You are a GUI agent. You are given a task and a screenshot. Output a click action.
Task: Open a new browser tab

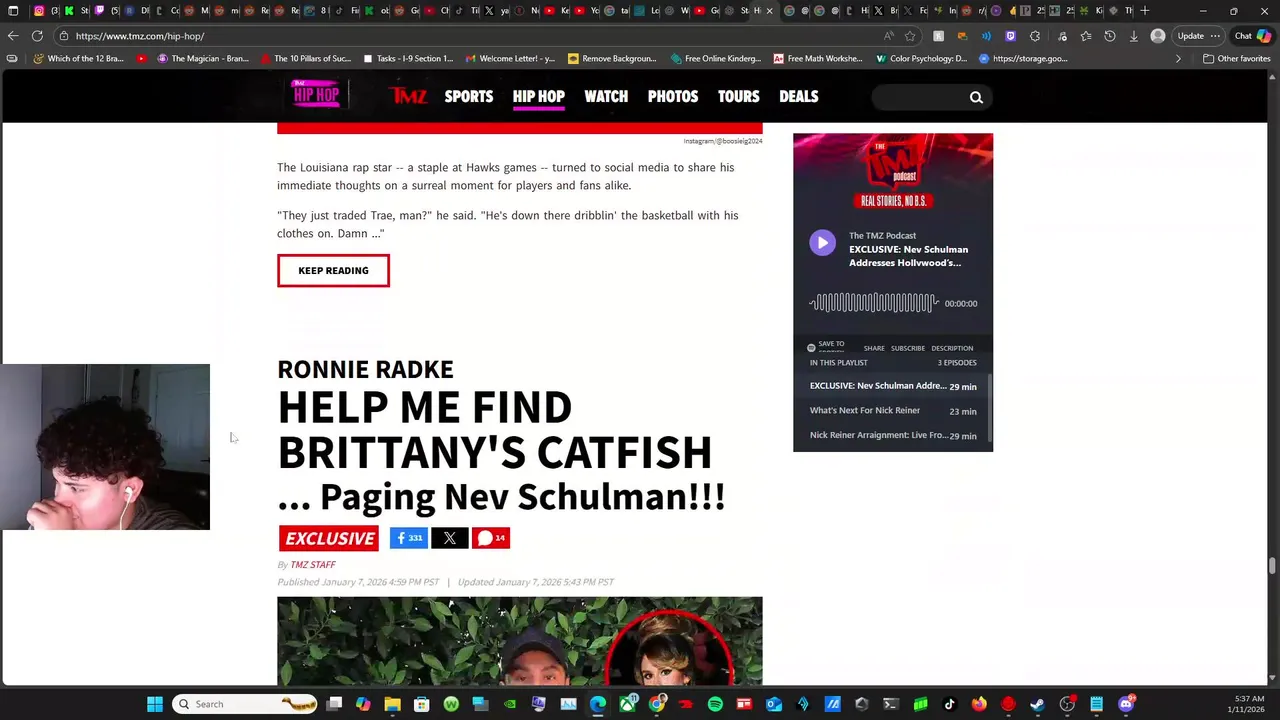tap(1145, 11)
